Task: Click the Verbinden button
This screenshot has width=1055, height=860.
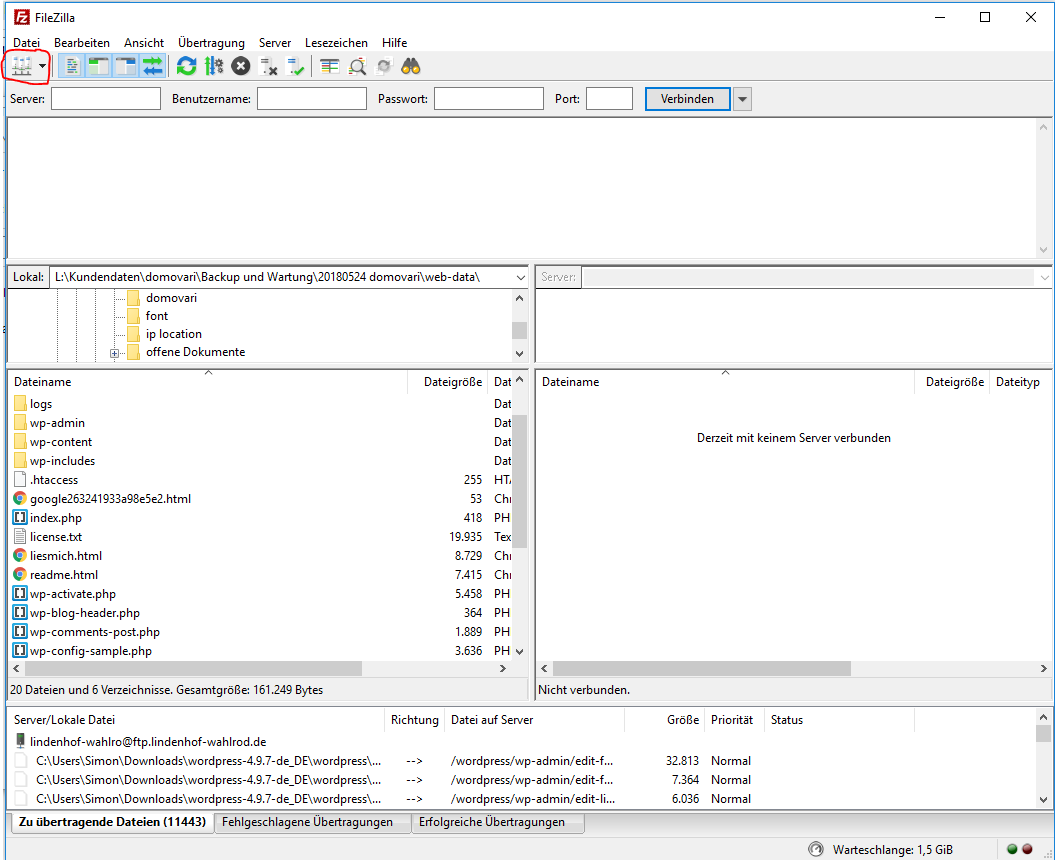Action: [x=687, y=99]
